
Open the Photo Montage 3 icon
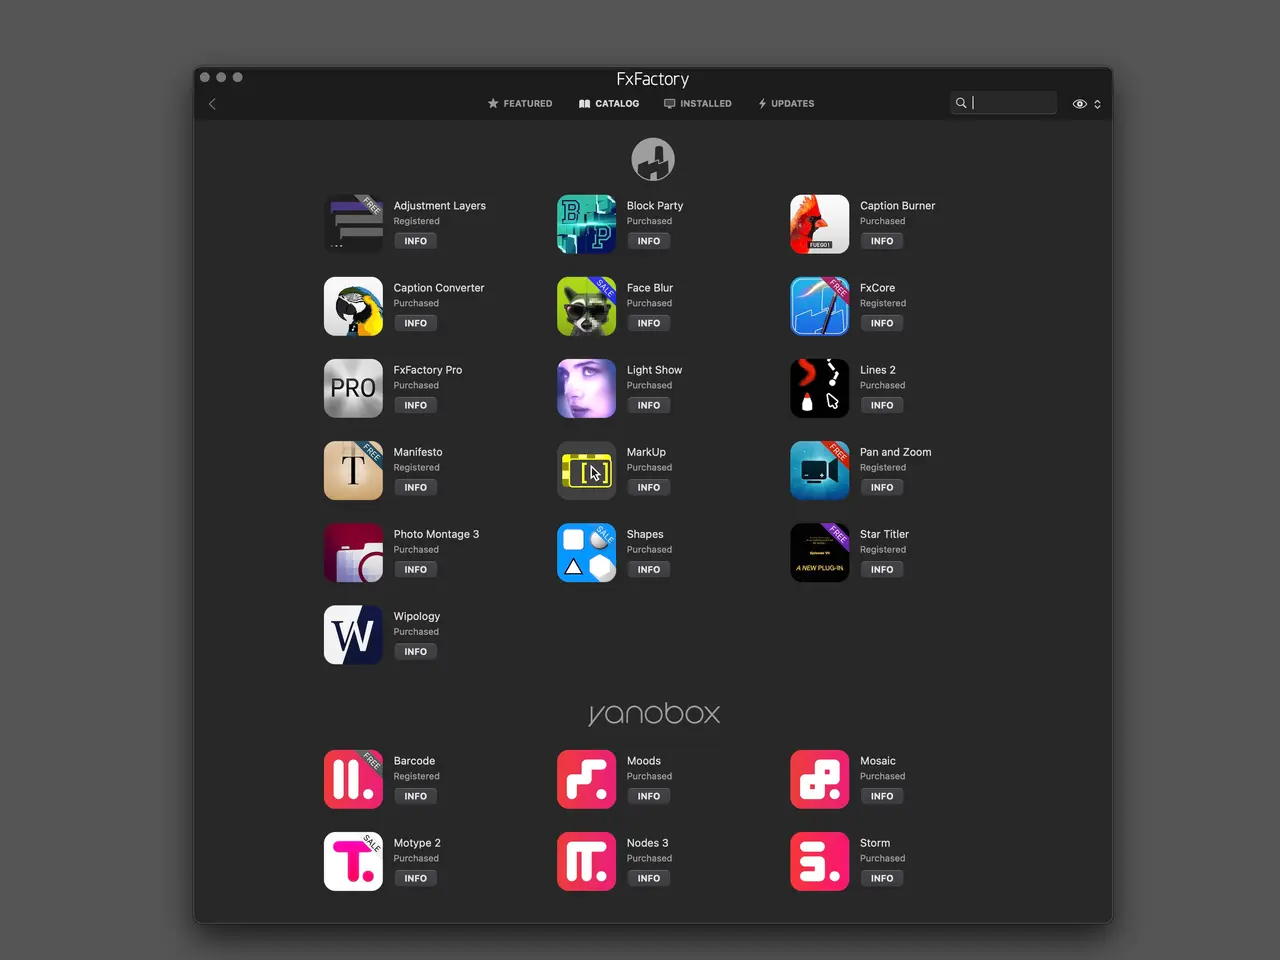coord(353,552)
